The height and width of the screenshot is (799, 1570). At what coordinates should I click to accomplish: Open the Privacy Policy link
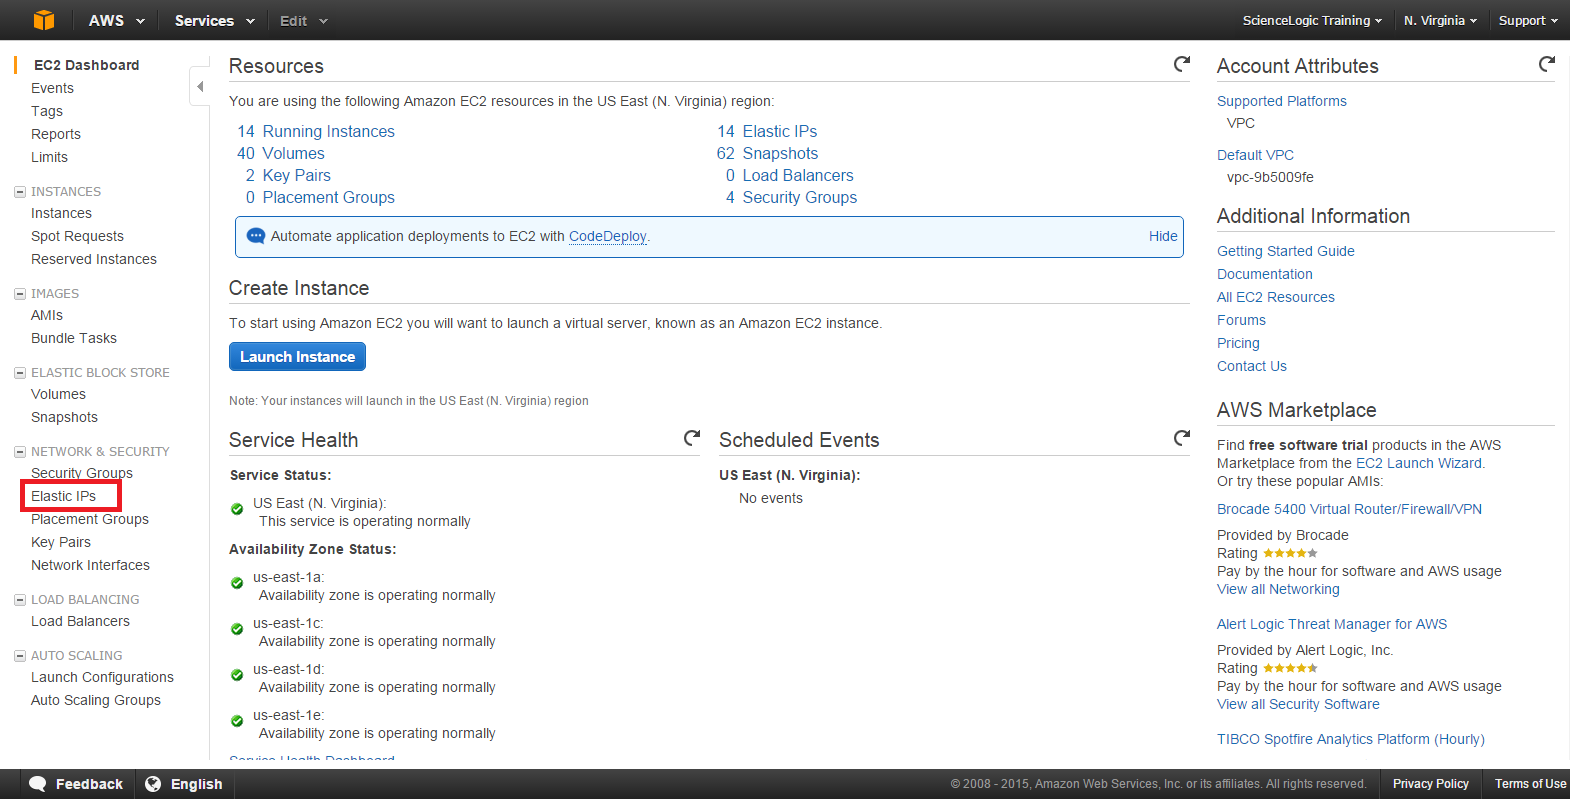[x=1431, y=784]
